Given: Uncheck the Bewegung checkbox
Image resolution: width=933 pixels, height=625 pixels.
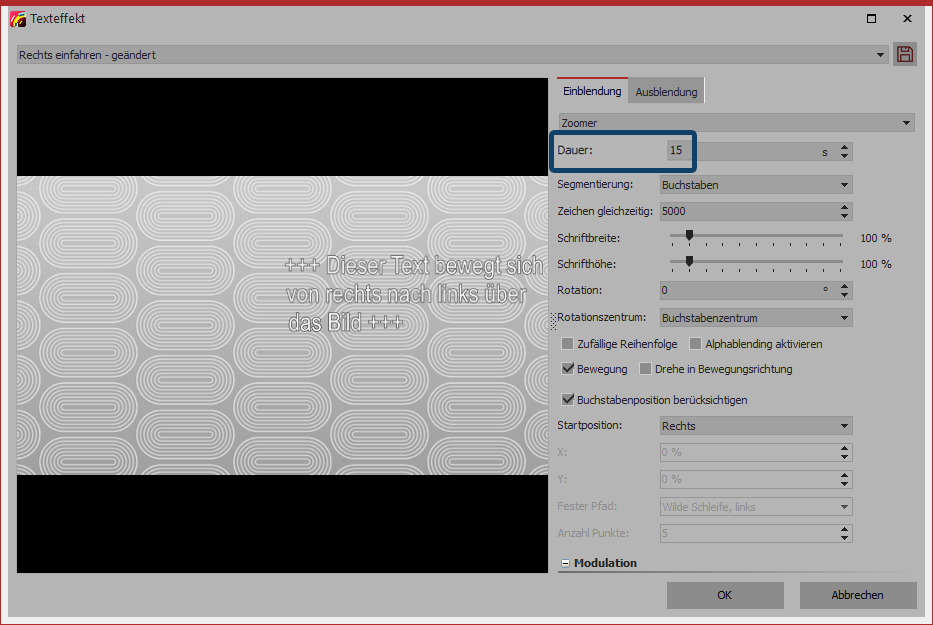Looking at the screenshot, I should point(568,369).
